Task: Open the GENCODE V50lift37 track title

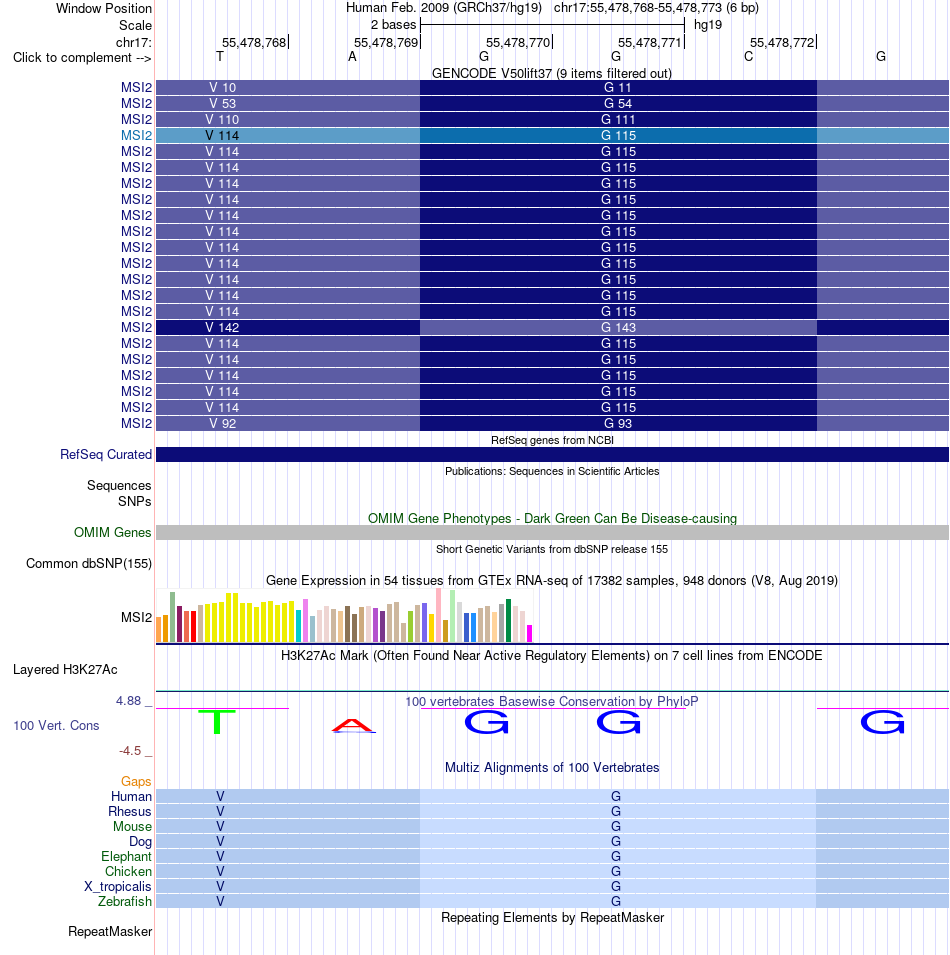Action: coord(552,74)
